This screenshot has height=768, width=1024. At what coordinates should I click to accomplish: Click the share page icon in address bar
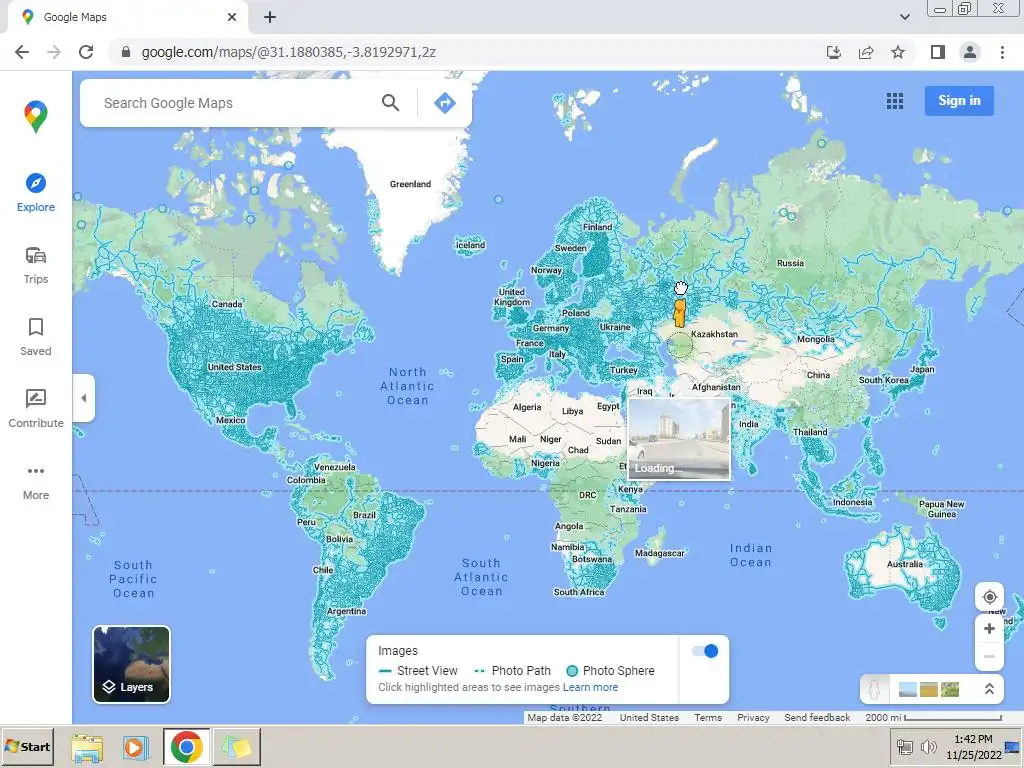pos(866,52)
